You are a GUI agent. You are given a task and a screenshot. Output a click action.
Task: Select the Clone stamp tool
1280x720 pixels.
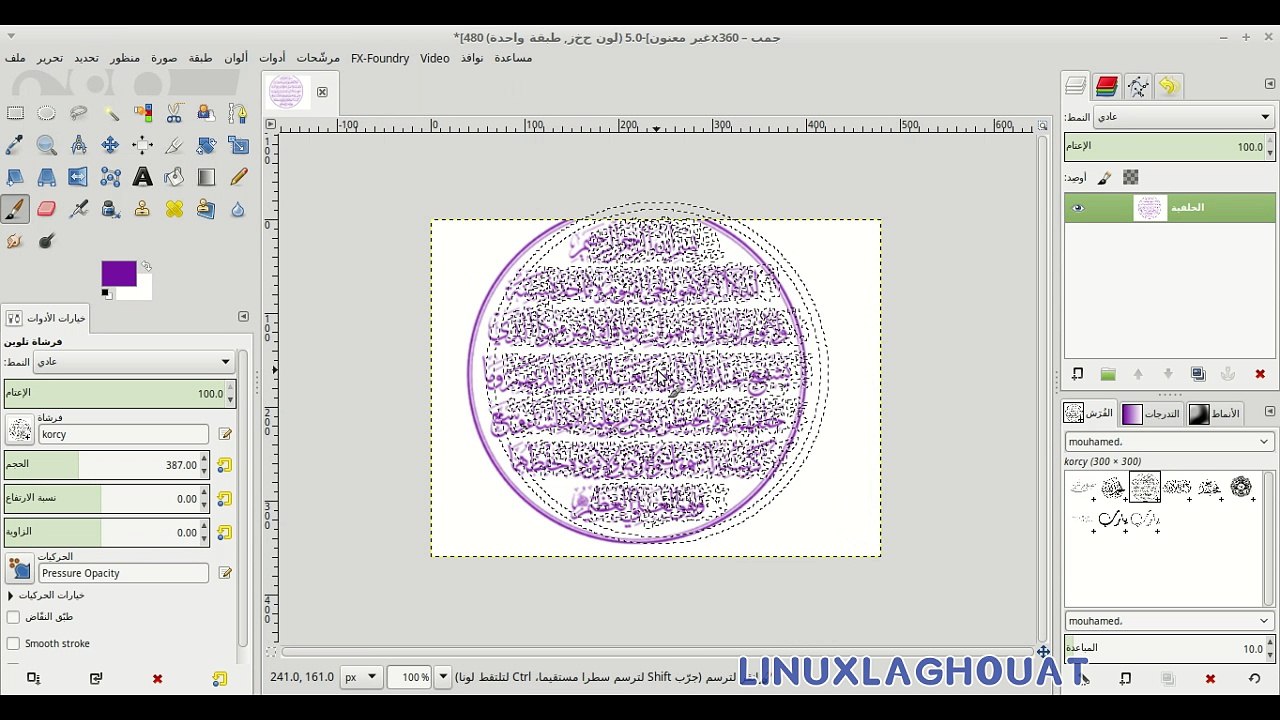coord(143,209)
